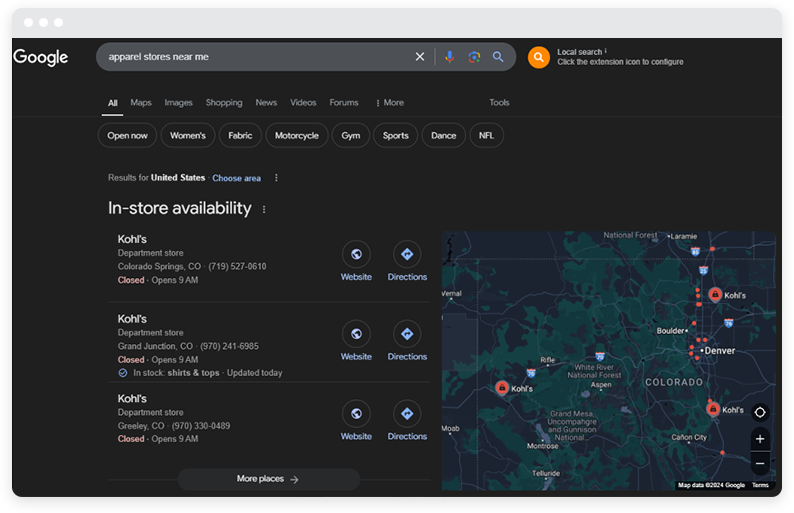Get Directions to Kohl's Grand Junction
794x513 pixels.
coord(407,334)
